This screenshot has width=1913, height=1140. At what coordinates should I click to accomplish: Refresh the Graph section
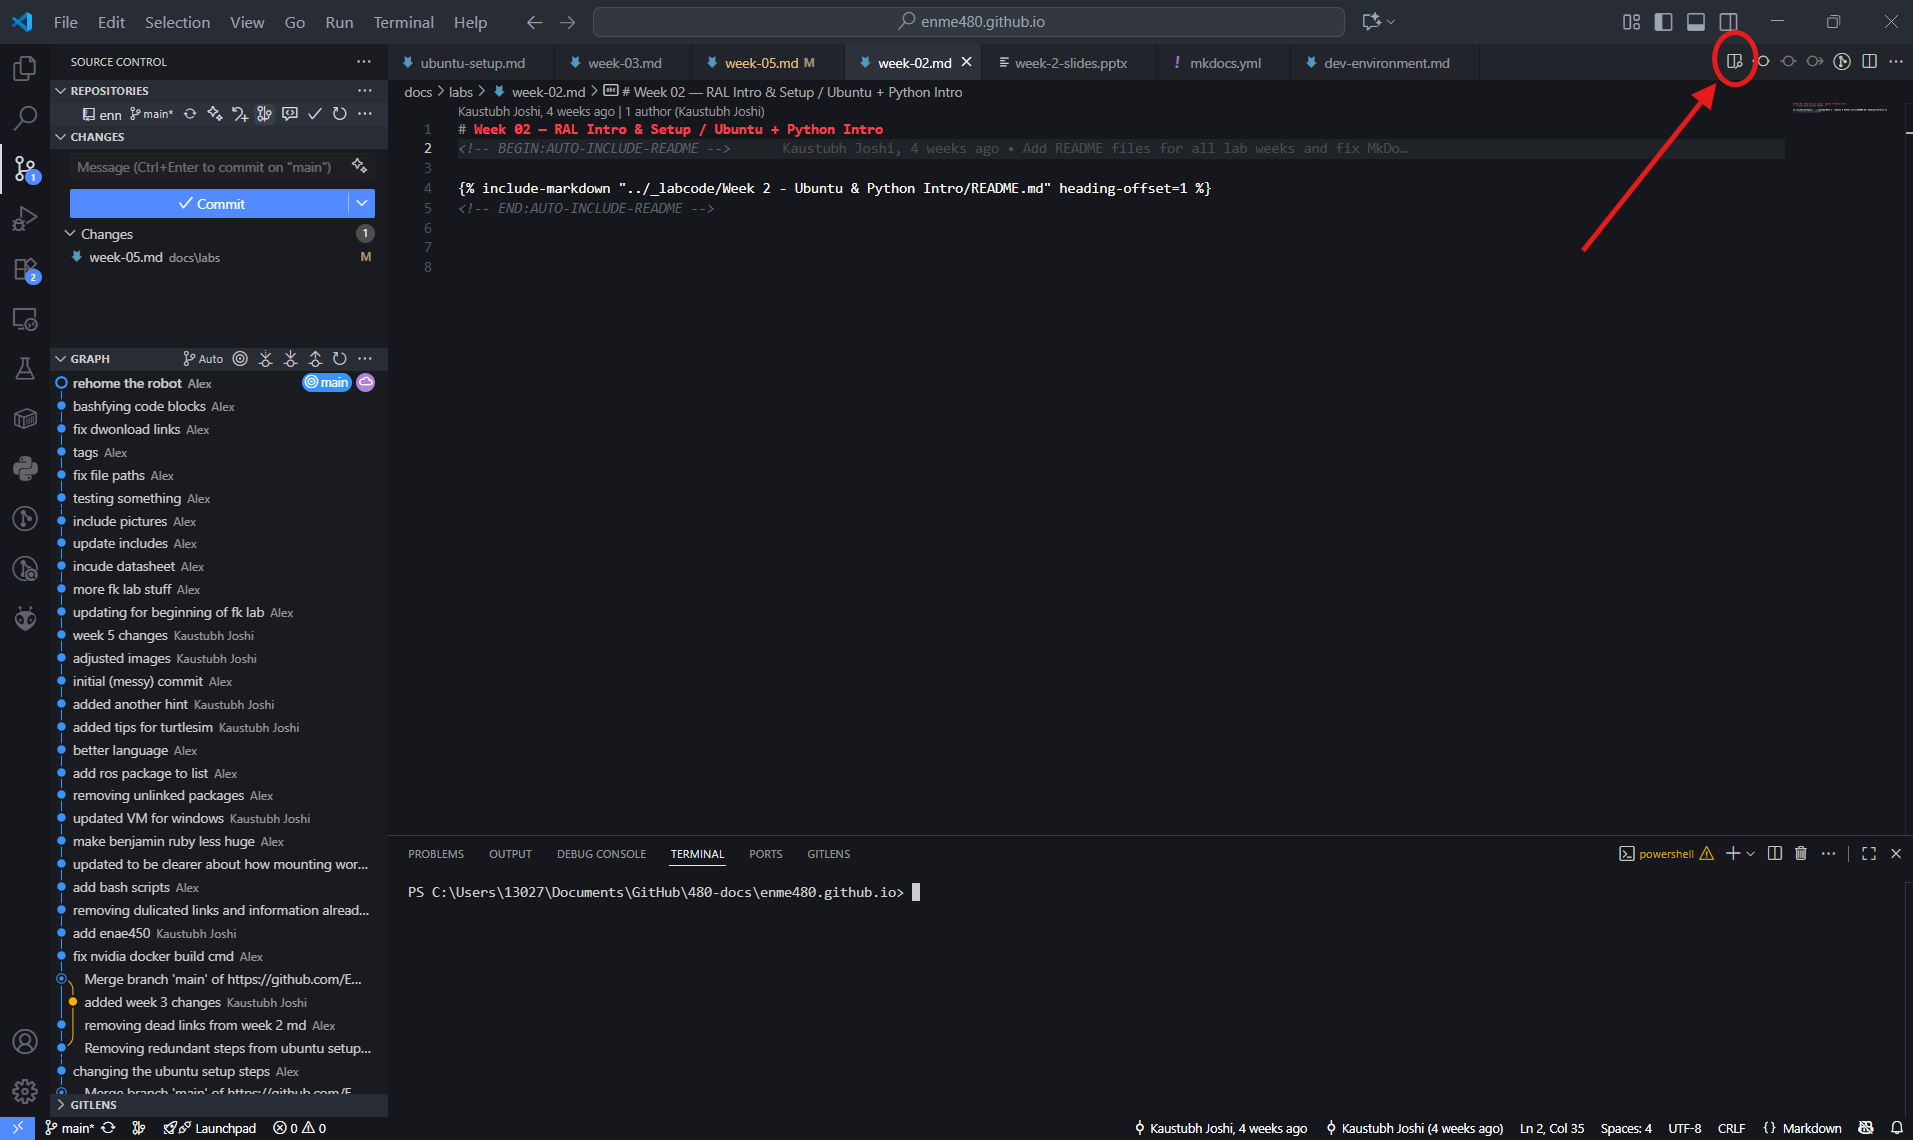click(x=340, y=359)
